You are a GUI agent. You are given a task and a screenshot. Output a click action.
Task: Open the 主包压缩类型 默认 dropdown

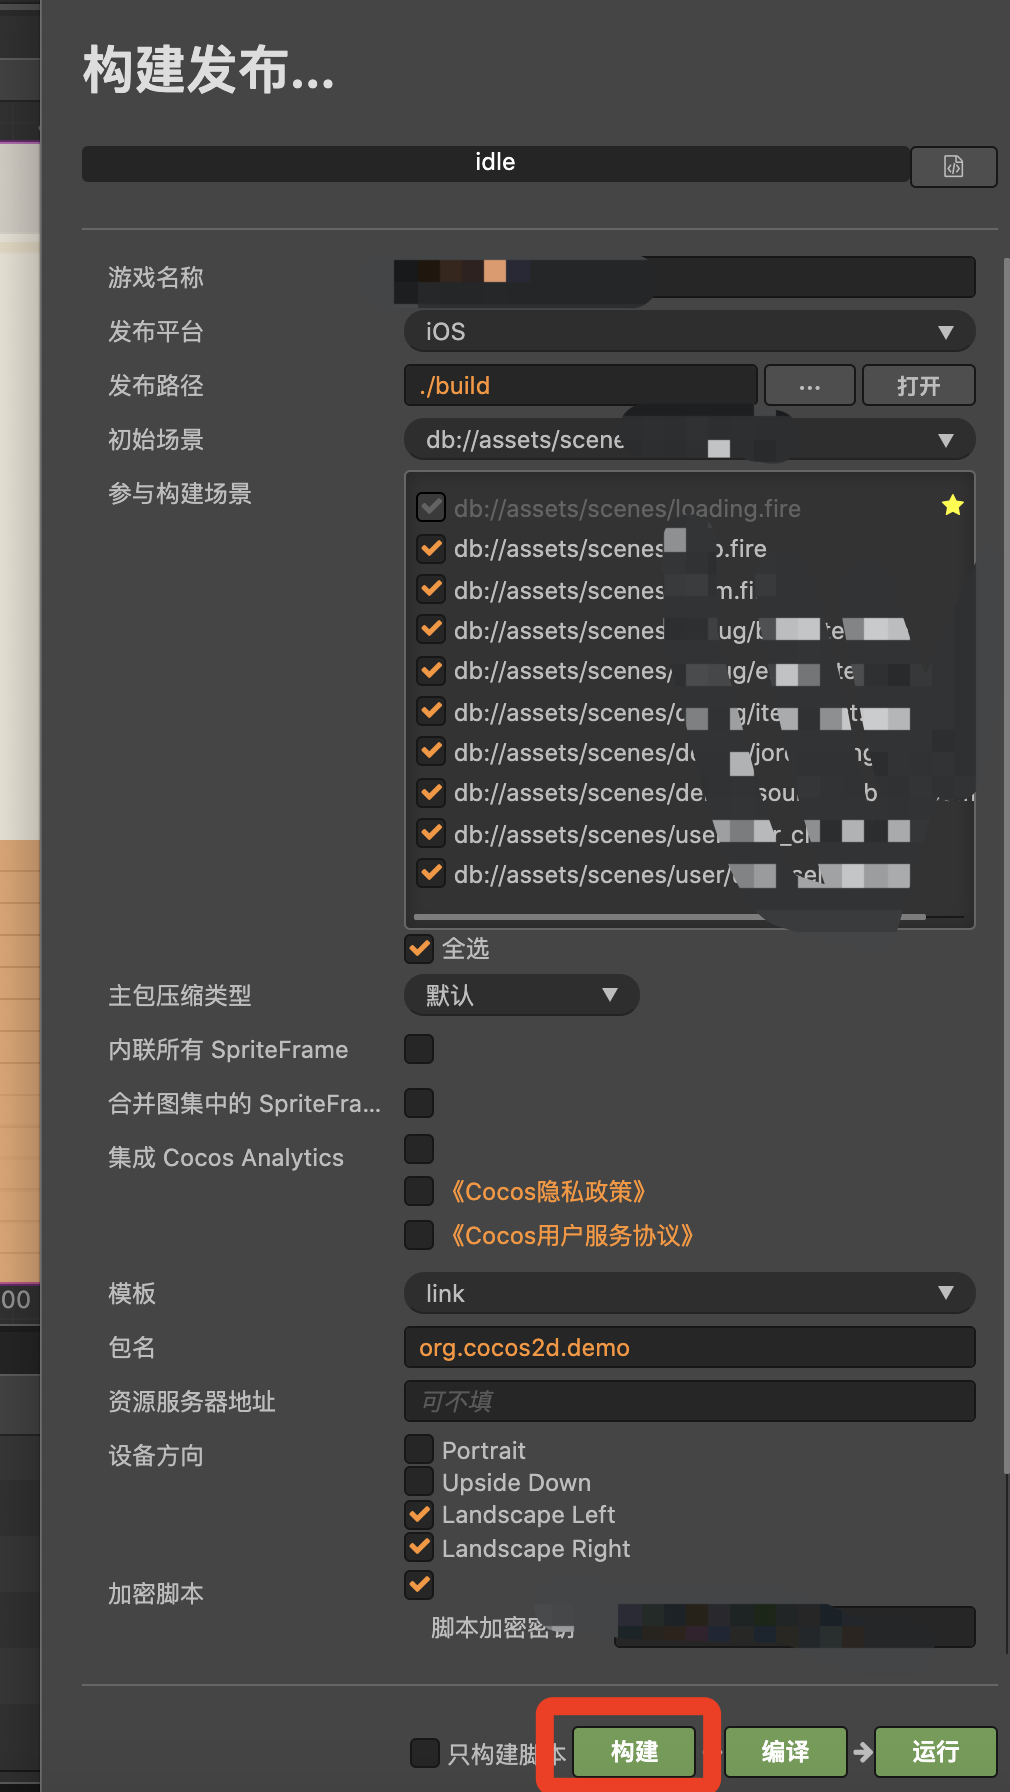coord(521,995)
